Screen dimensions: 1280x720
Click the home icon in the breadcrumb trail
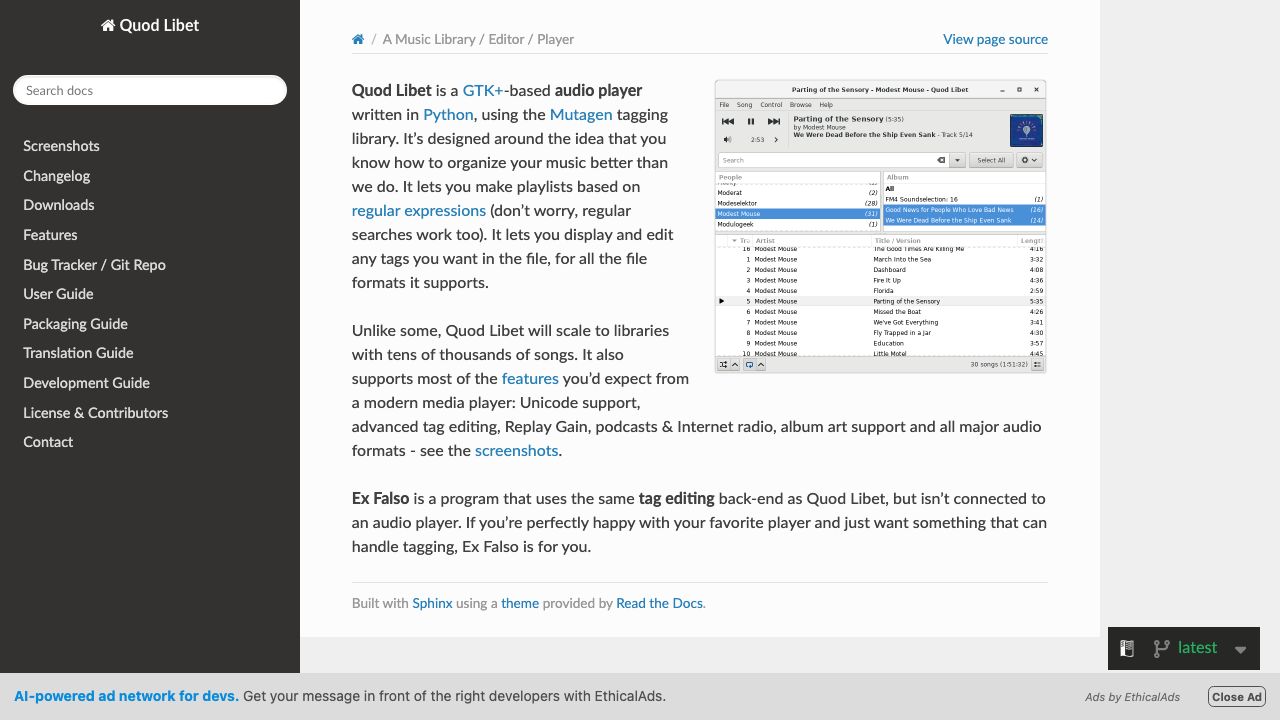(358, 39)
